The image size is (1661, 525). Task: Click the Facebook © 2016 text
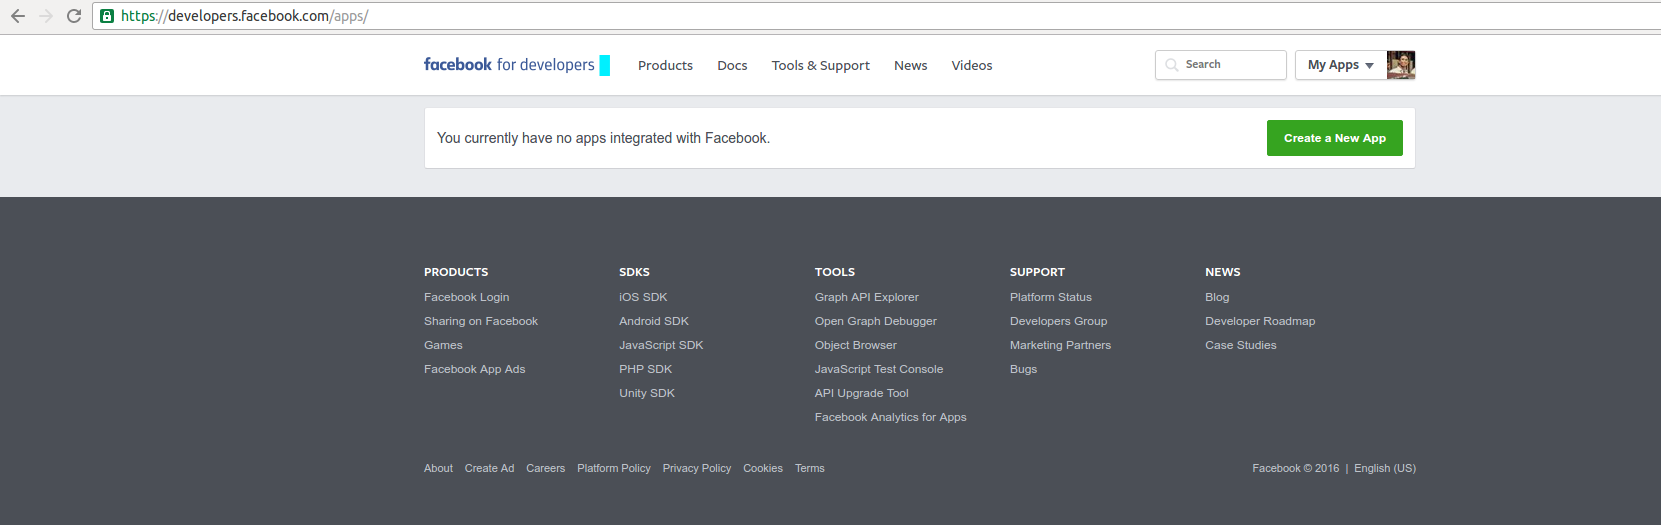point(1295,468)
